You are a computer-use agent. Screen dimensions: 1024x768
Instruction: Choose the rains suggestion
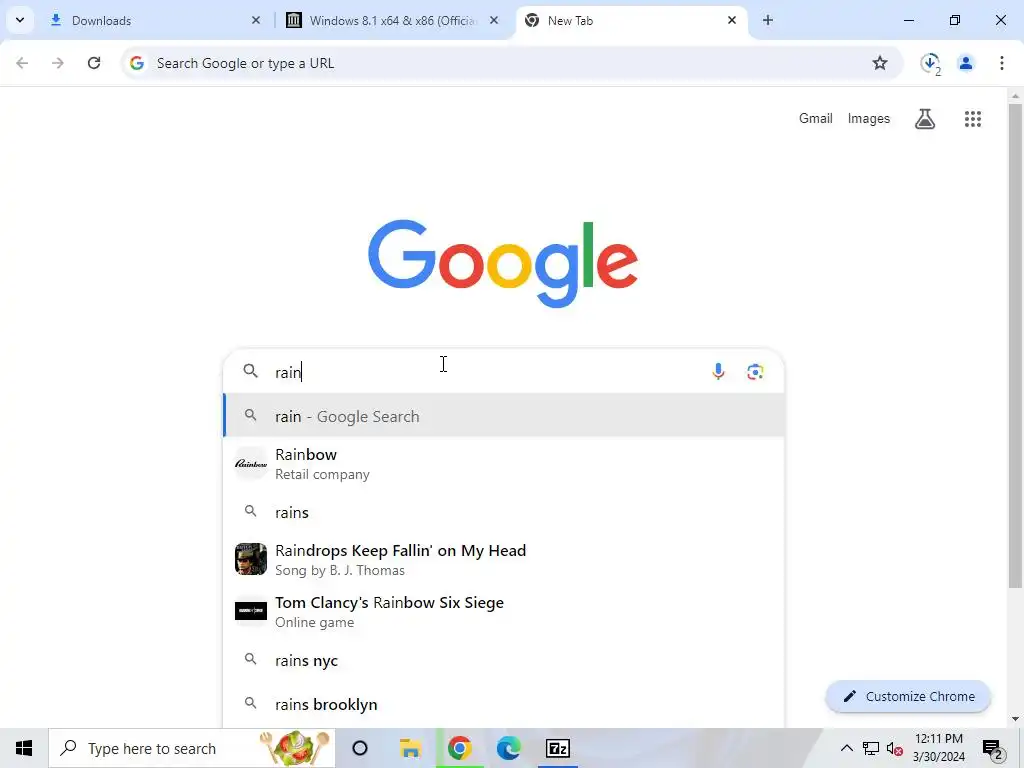pyautogui.click(x=504, y=512)
